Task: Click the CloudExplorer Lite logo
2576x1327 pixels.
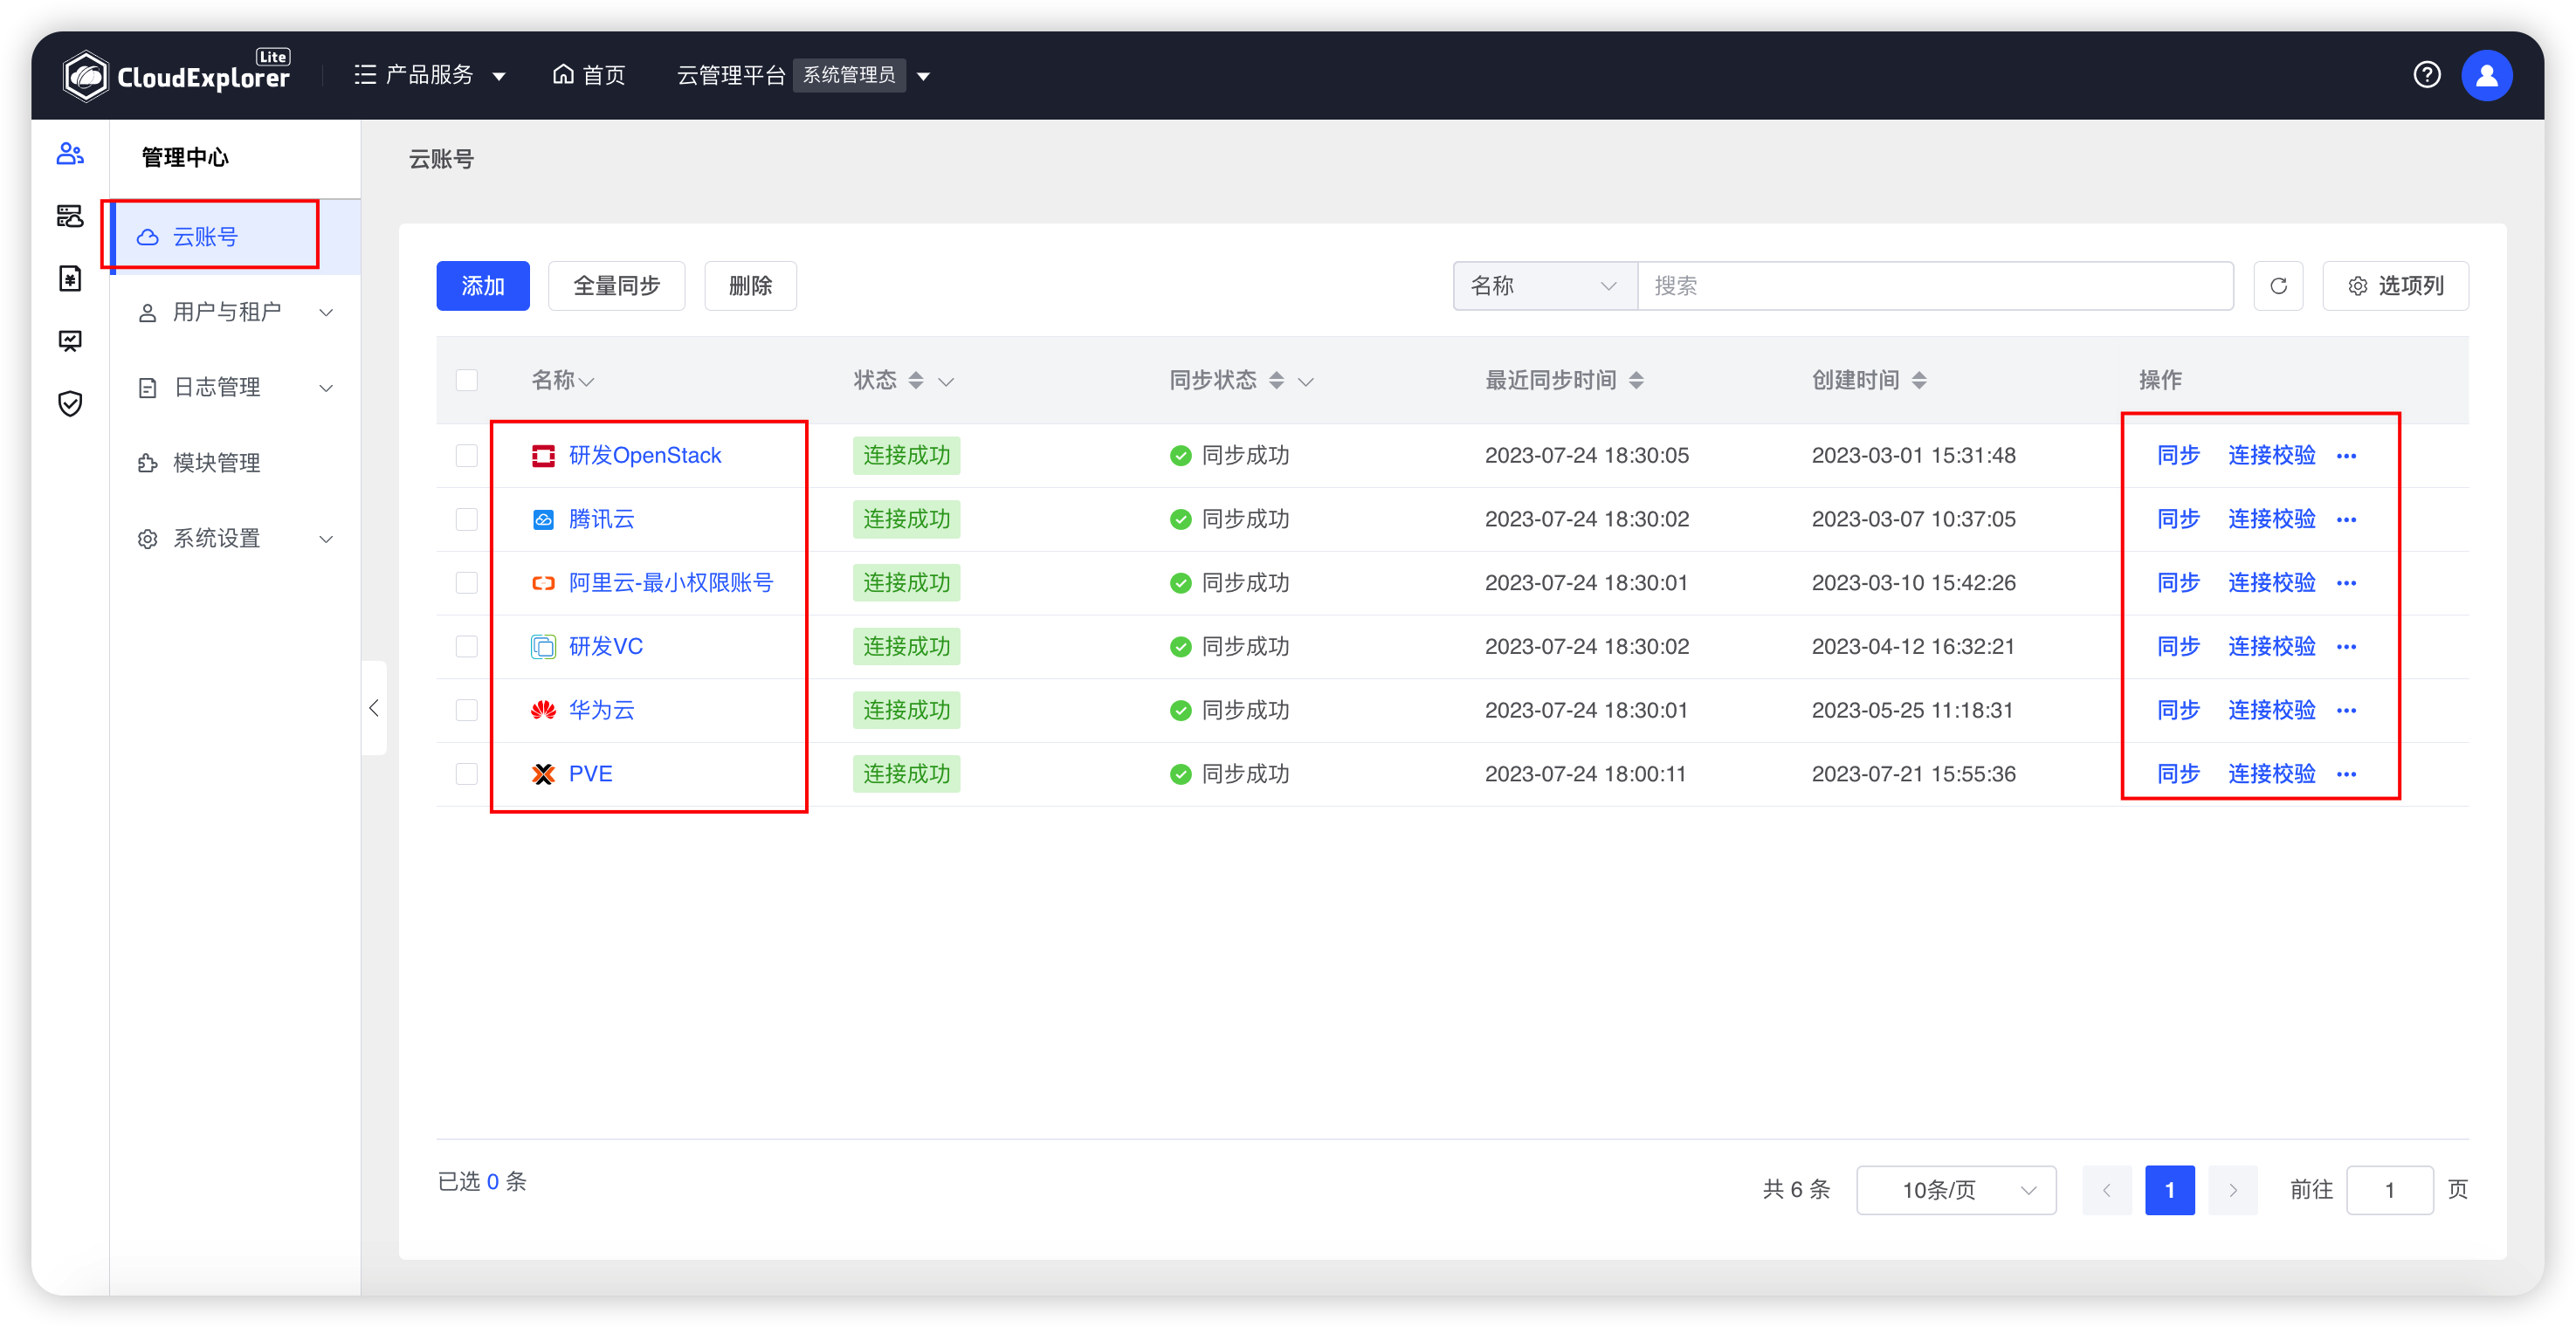Action: [176, 75]
